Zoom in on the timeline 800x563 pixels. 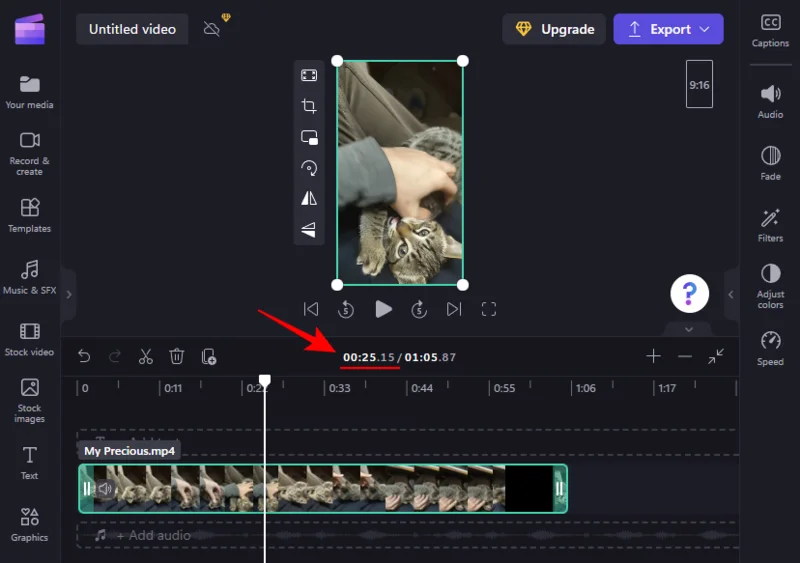pos(654,356)
